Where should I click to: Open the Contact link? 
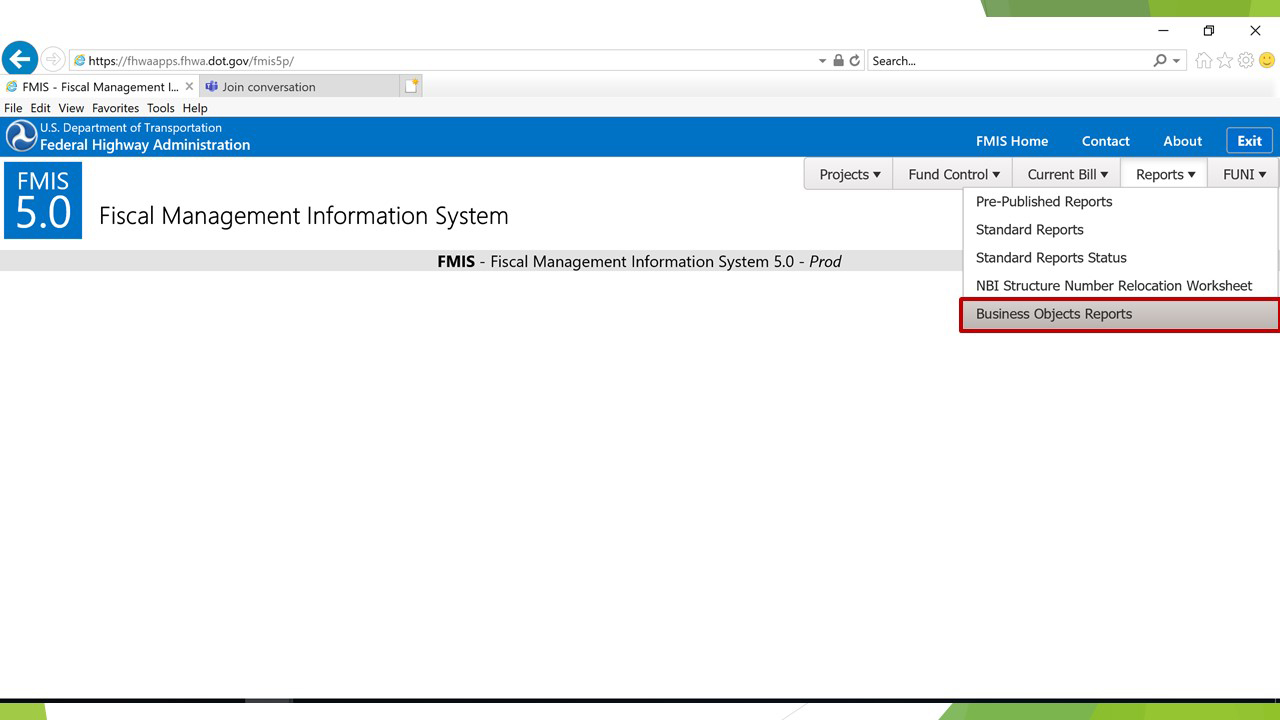tap(1105, 141)
